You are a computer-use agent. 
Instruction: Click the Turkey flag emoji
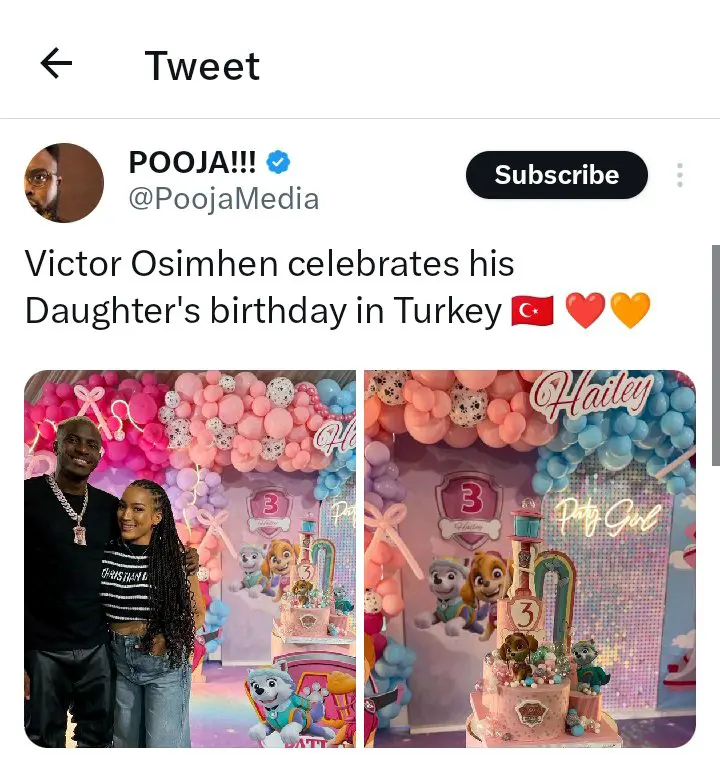coord(532,311)
